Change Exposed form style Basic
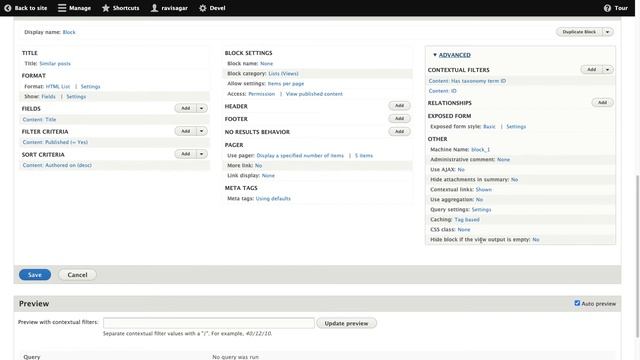 [x=489, y=127]
